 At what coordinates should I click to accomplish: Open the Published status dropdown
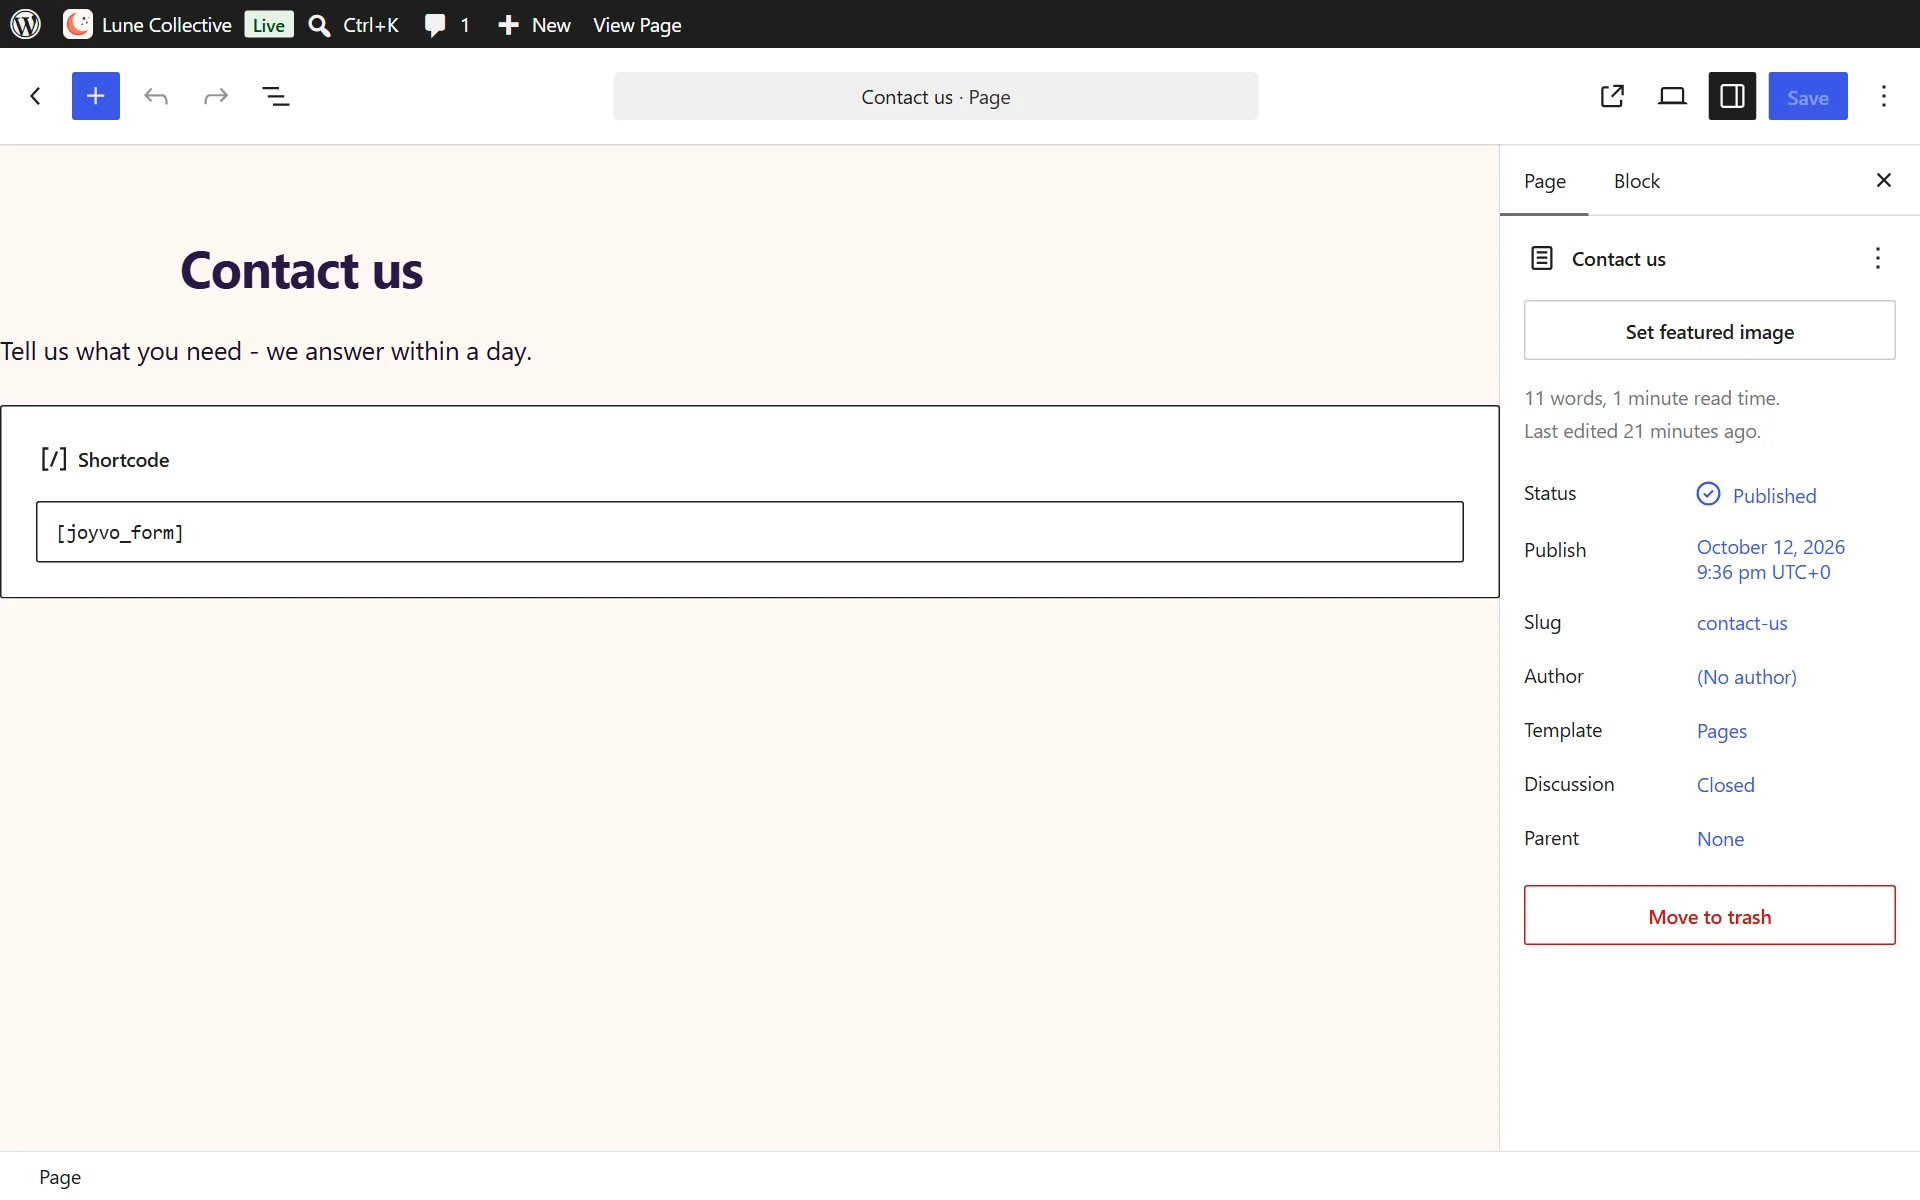click(1756, 495)
